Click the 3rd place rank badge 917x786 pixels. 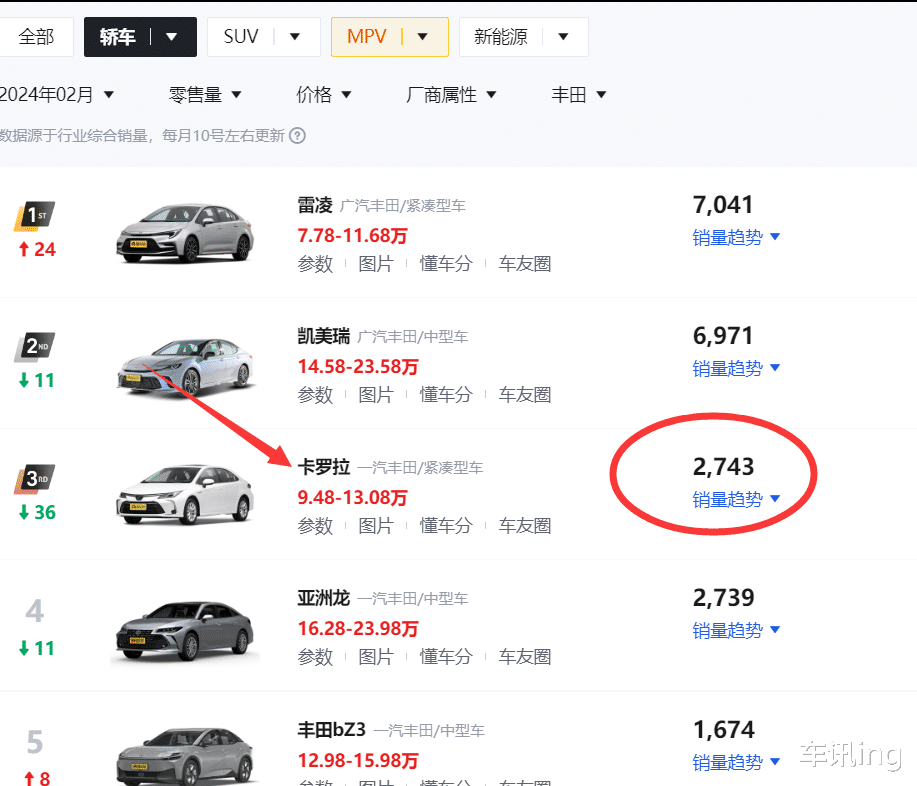coord(35,479)
